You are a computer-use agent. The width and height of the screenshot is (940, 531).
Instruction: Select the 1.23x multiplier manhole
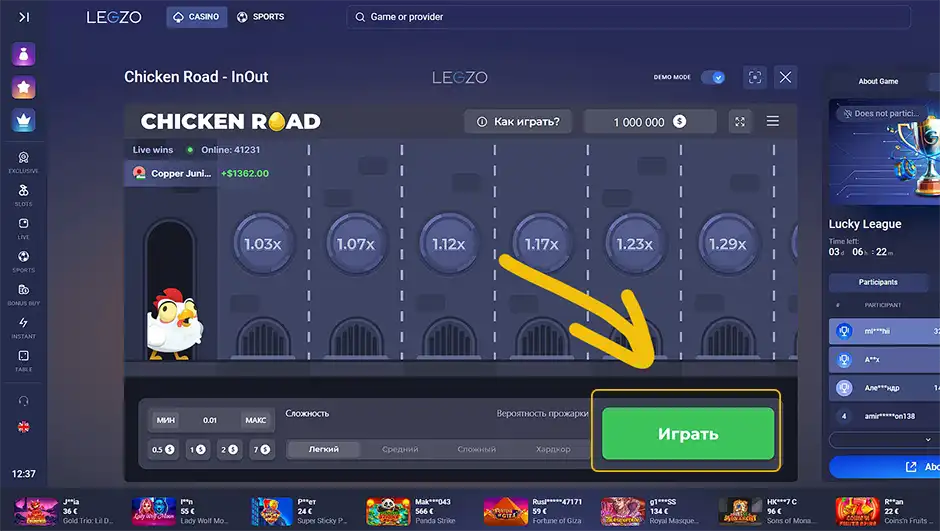coord(635,244)
